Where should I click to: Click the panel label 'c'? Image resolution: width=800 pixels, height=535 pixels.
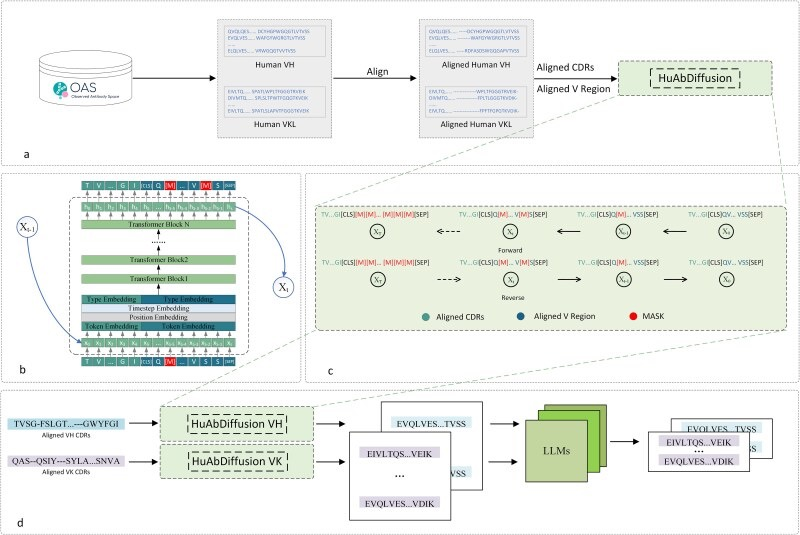(x=330, y=371)
